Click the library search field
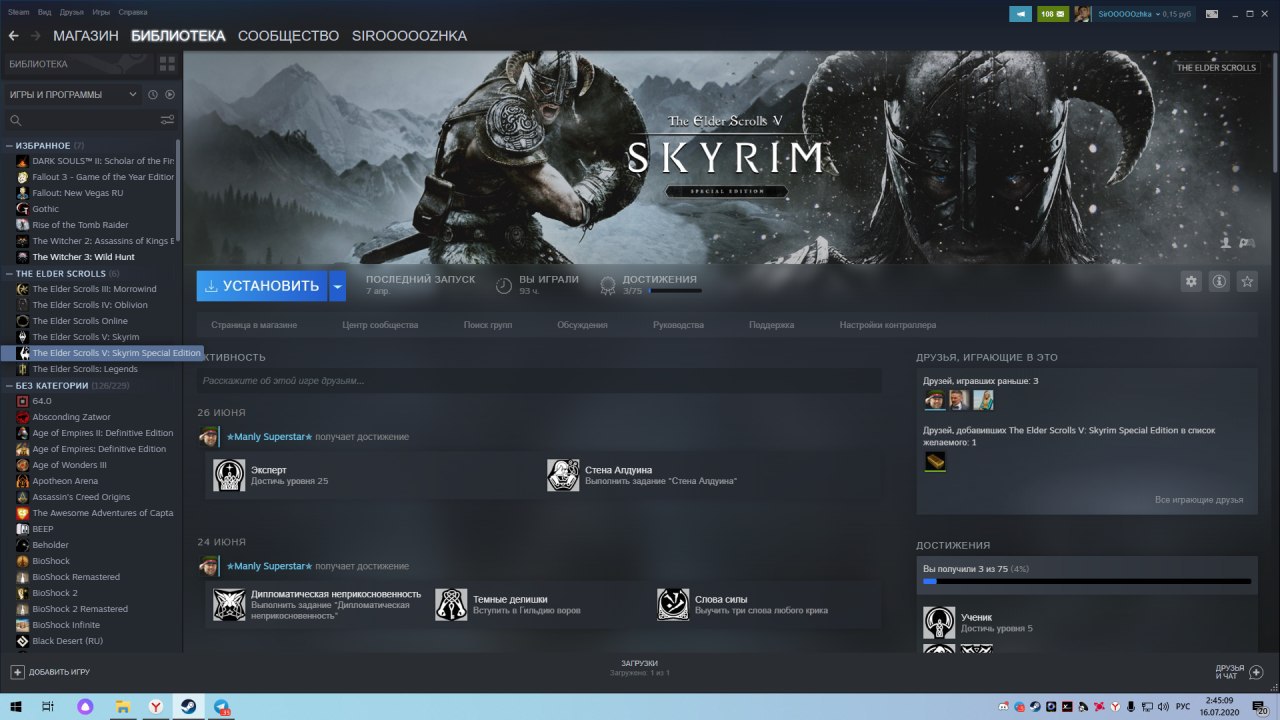The width and height of the screenshot is (1280, 720). [82, 120]
